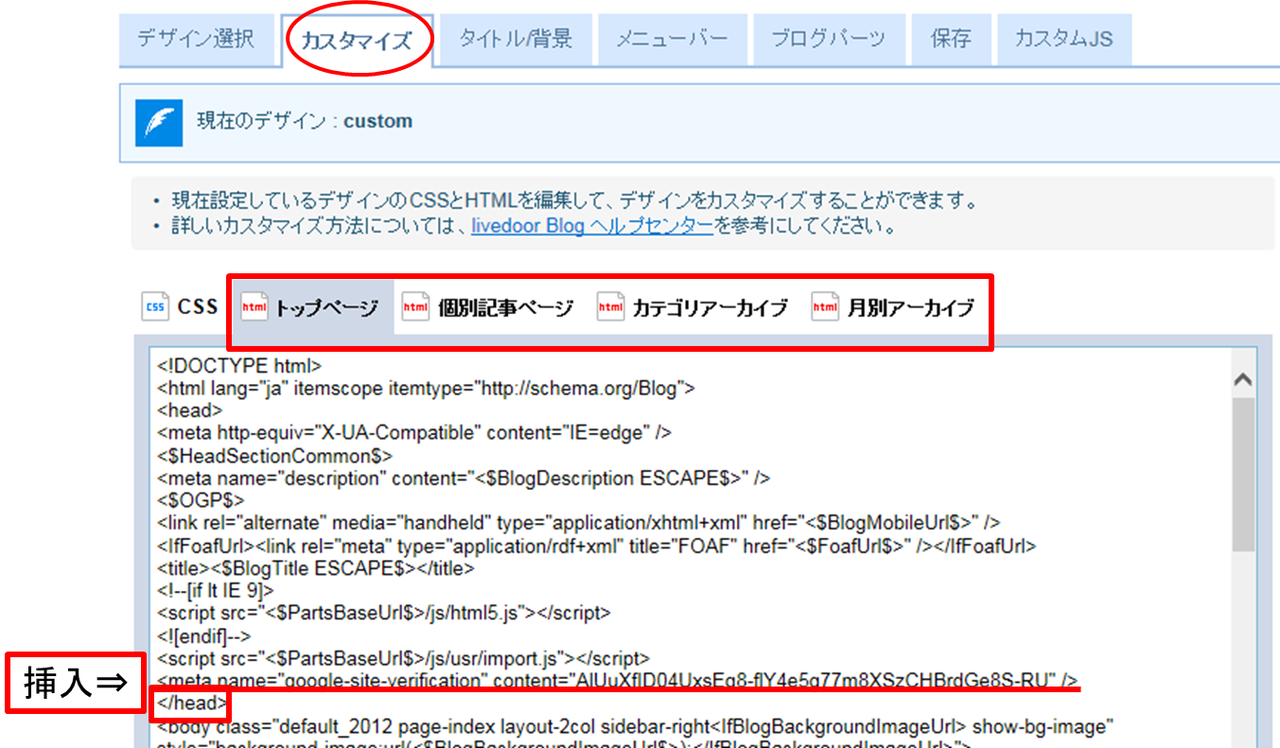1280x748 pixels.
Task: Select the メニューバー tab
Action: click(x=672, y=40)
